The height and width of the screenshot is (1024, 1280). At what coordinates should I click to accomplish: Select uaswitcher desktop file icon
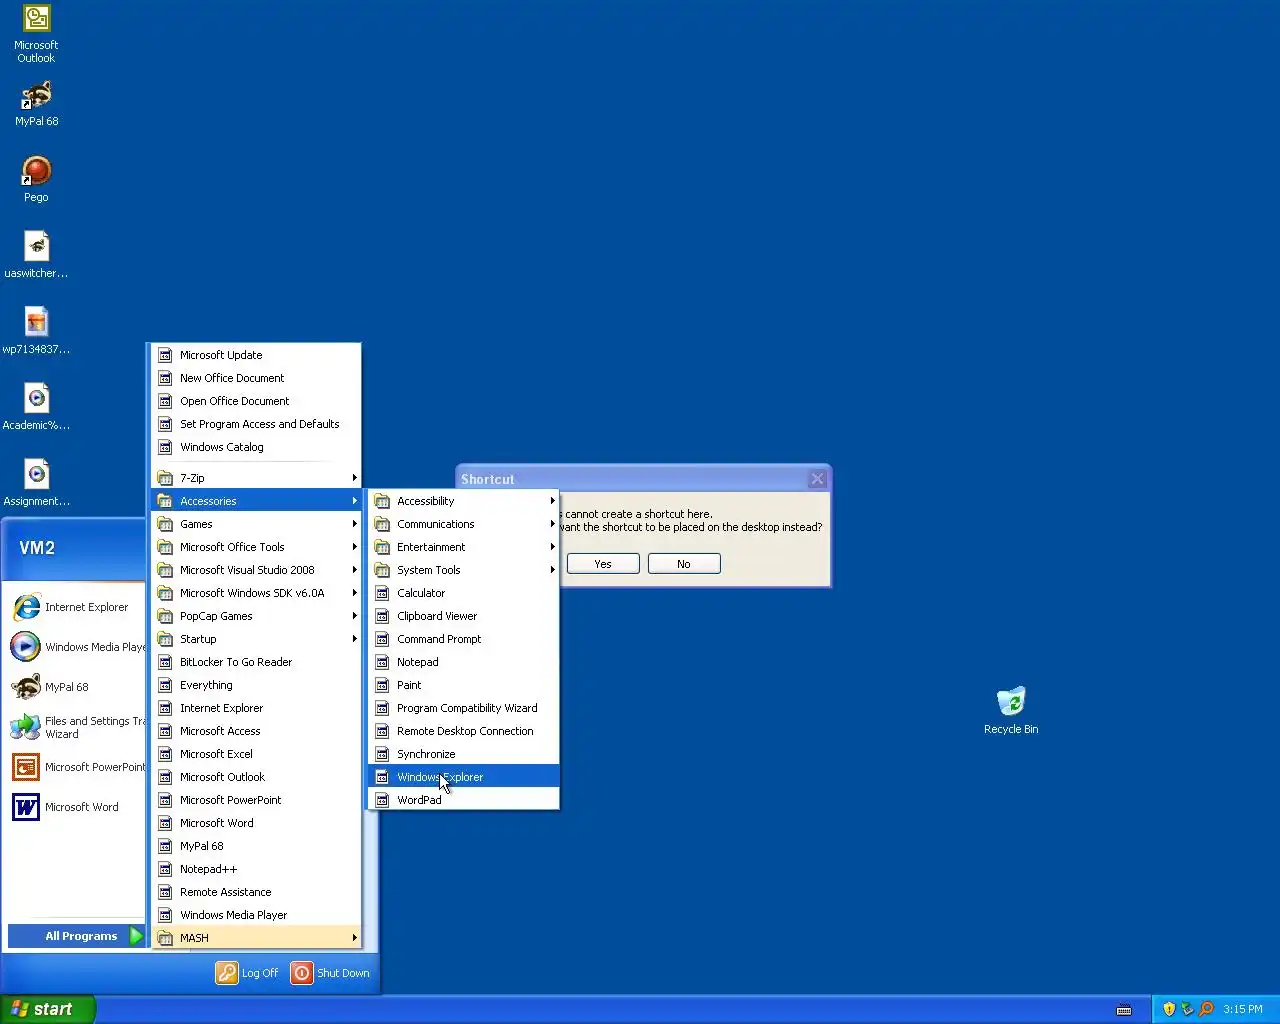[36, 256]
